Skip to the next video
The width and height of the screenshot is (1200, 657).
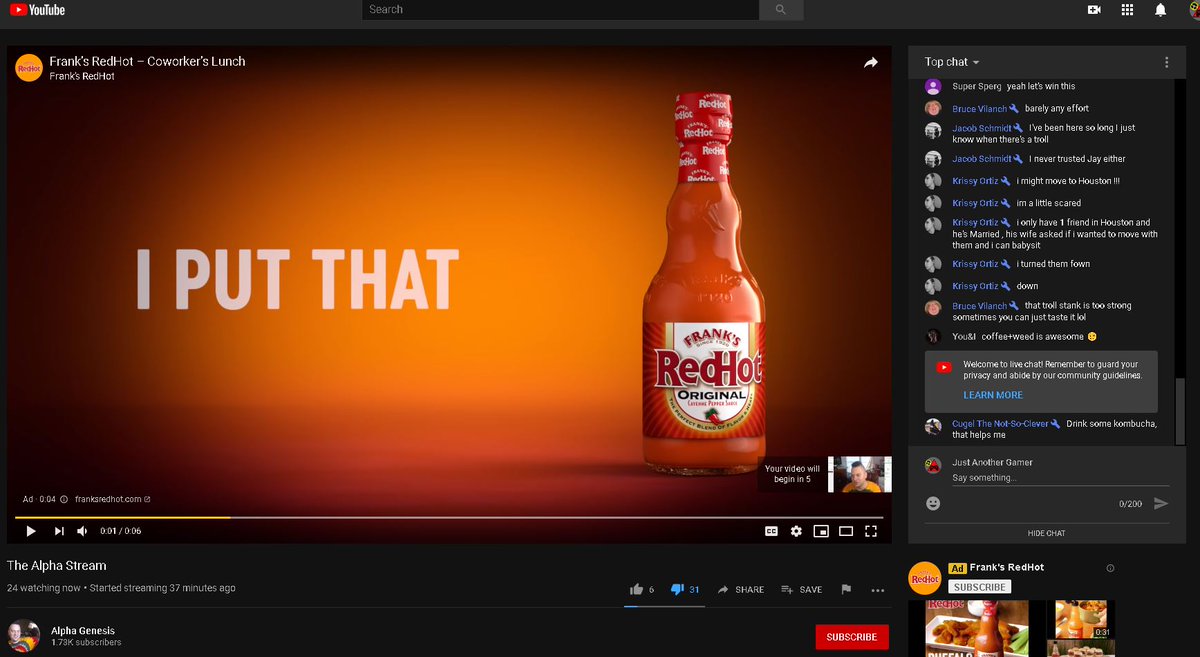tap(59, 531)
